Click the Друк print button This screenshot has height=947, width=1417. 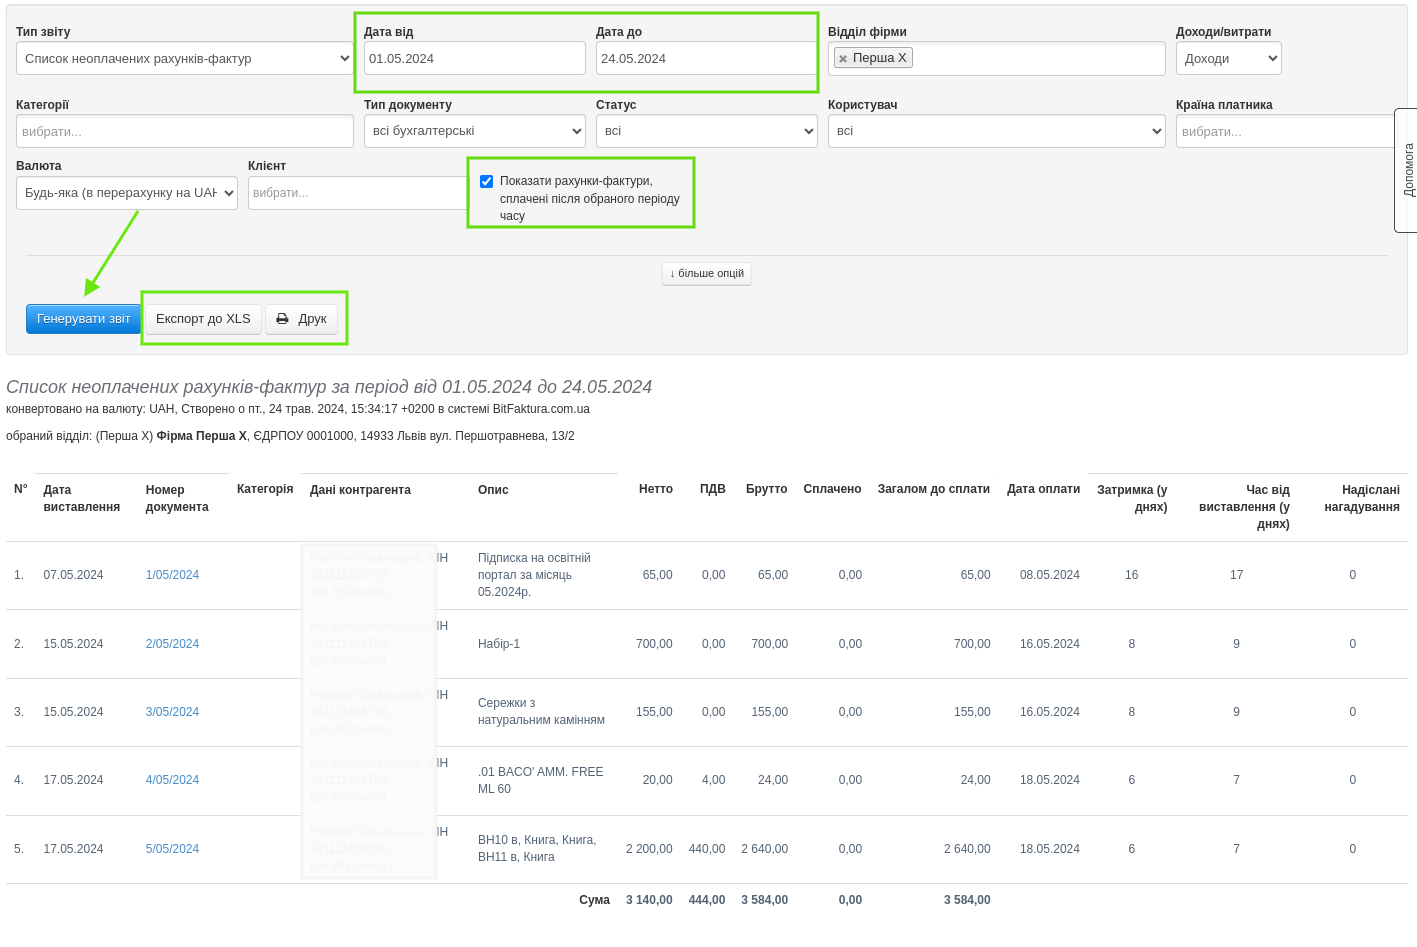[x=301, y=319]
